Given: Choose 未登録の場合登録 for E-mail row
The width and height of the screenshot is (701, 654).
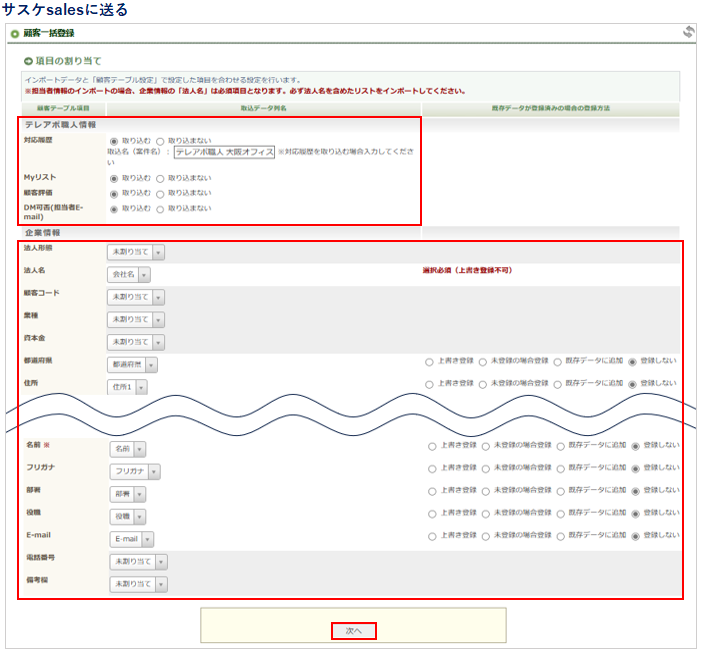Looking at the screenshot, I should [486, 536].
